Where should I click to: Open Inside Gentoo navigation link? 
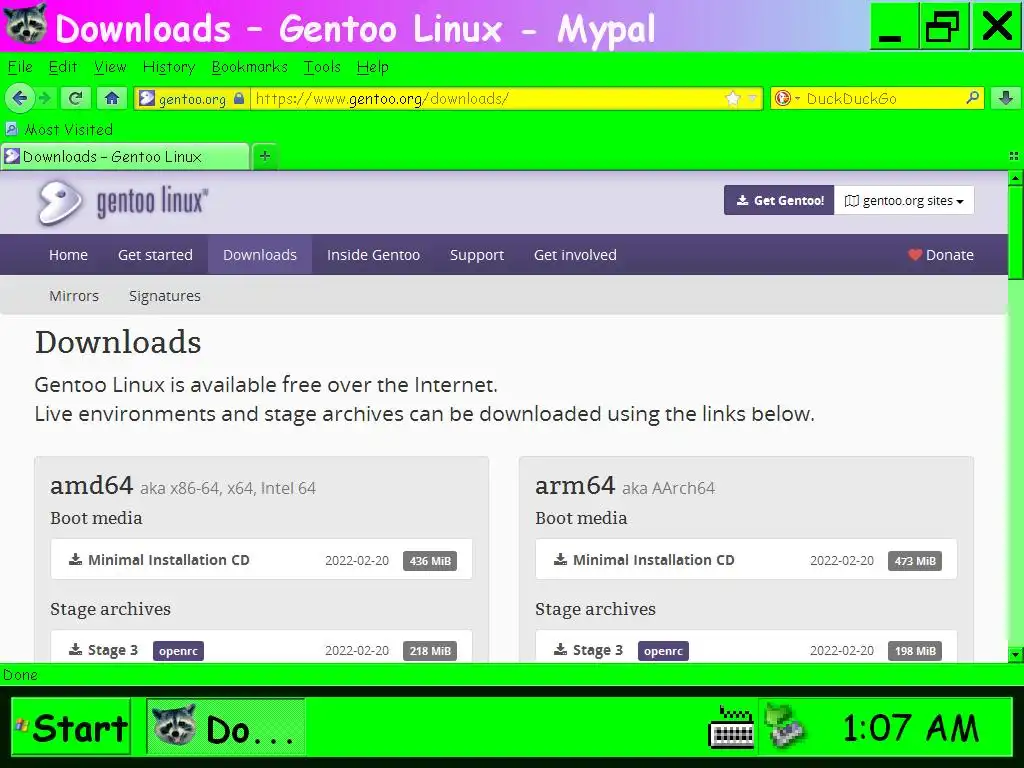[x=373, y=255]
